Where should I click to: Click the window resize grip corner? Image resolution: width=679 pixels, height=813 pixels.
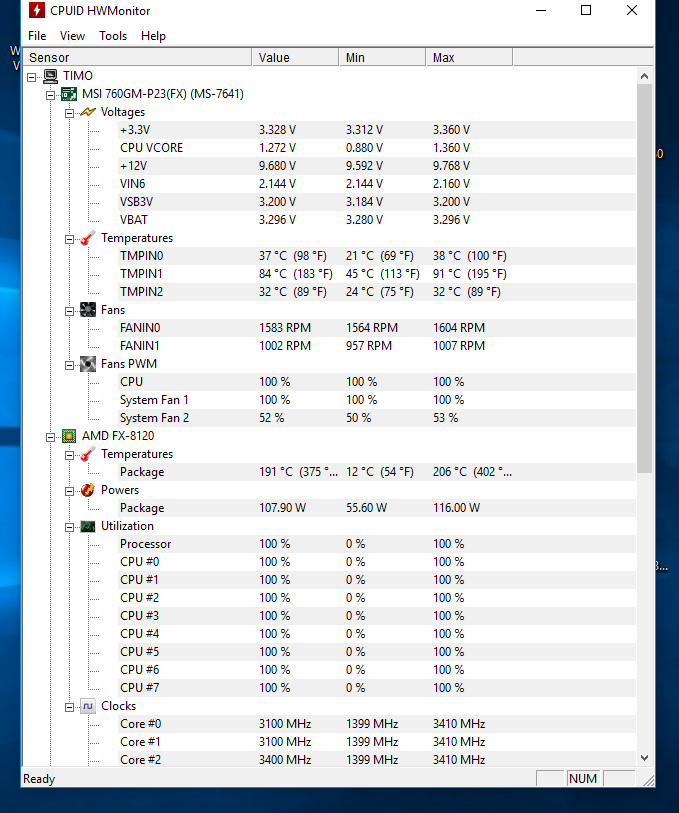click(x=648, y=780)
